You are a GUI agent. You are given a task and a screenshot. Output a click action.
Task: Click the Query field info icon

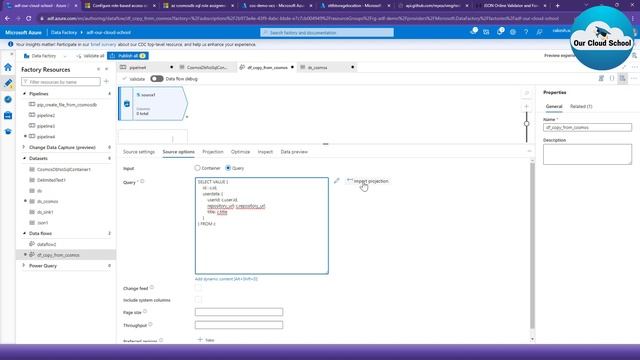coord(142,182)
